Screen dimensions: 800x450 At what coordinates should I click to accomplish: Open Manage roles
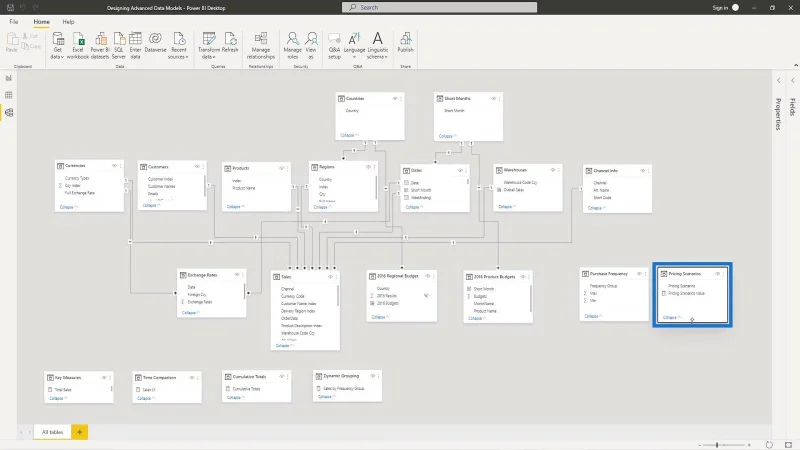coord(292,45)
